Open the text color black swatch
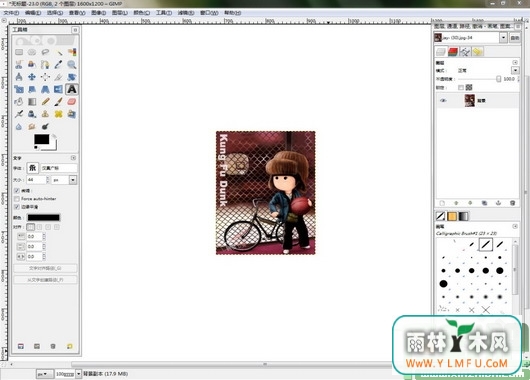The height and width of the screenshot is (380, 530). tap(44, 217)
